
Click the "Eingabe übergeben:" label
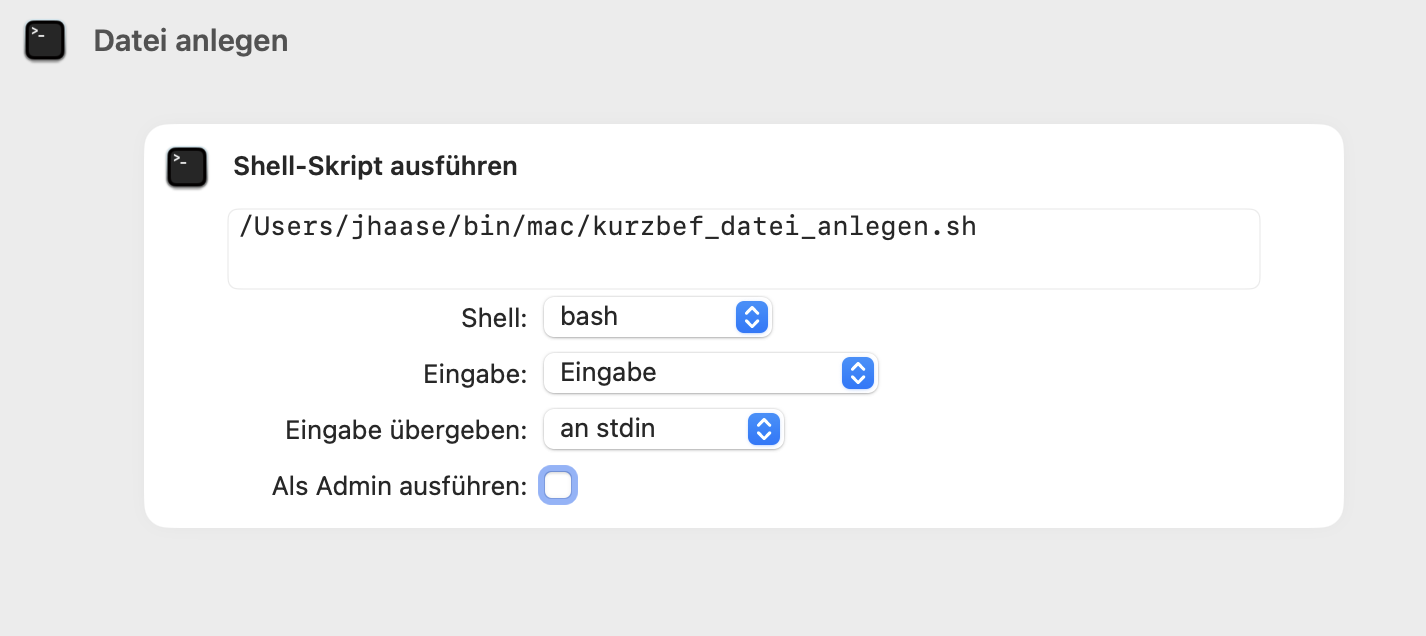pyautogui.click(x=406, y=430)
